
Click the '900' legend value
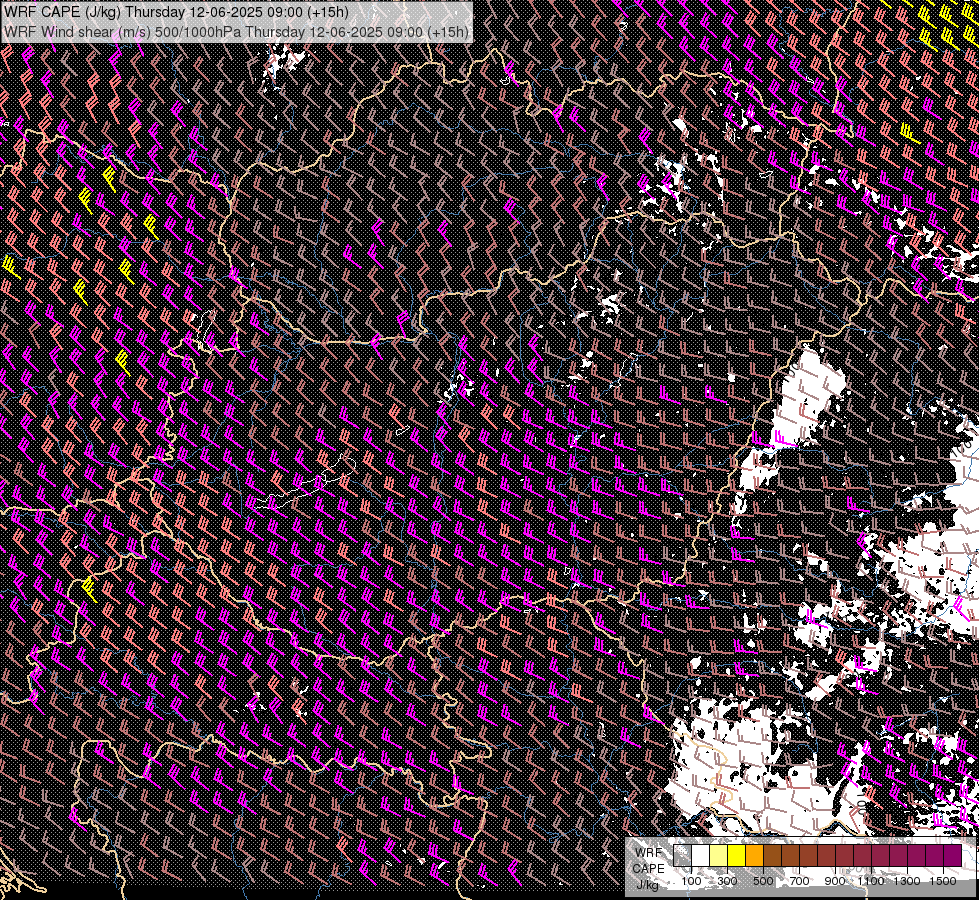[x=835, y=881]
